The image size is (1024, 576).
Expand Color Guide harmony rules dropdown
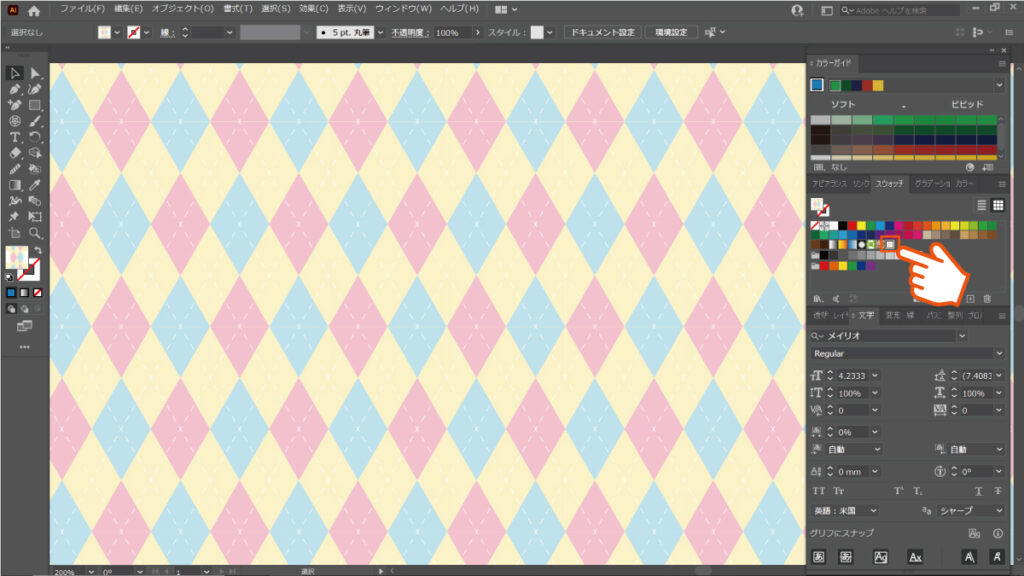click(x=999, y=85)
